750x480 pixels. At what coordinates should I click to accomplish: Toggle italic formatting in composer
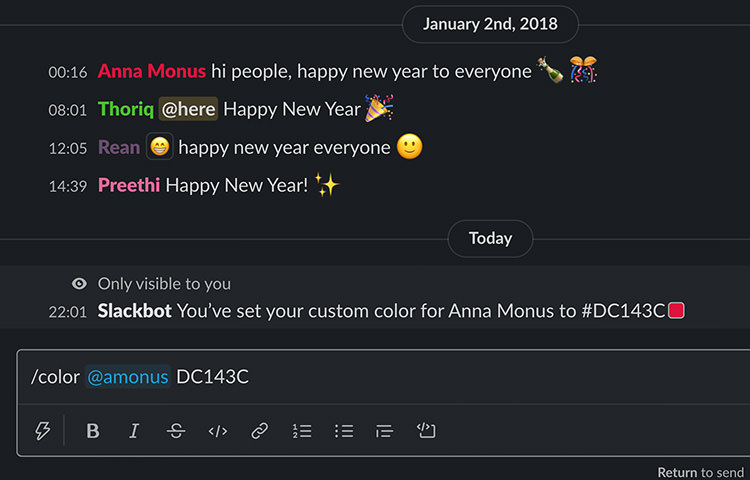134,431
